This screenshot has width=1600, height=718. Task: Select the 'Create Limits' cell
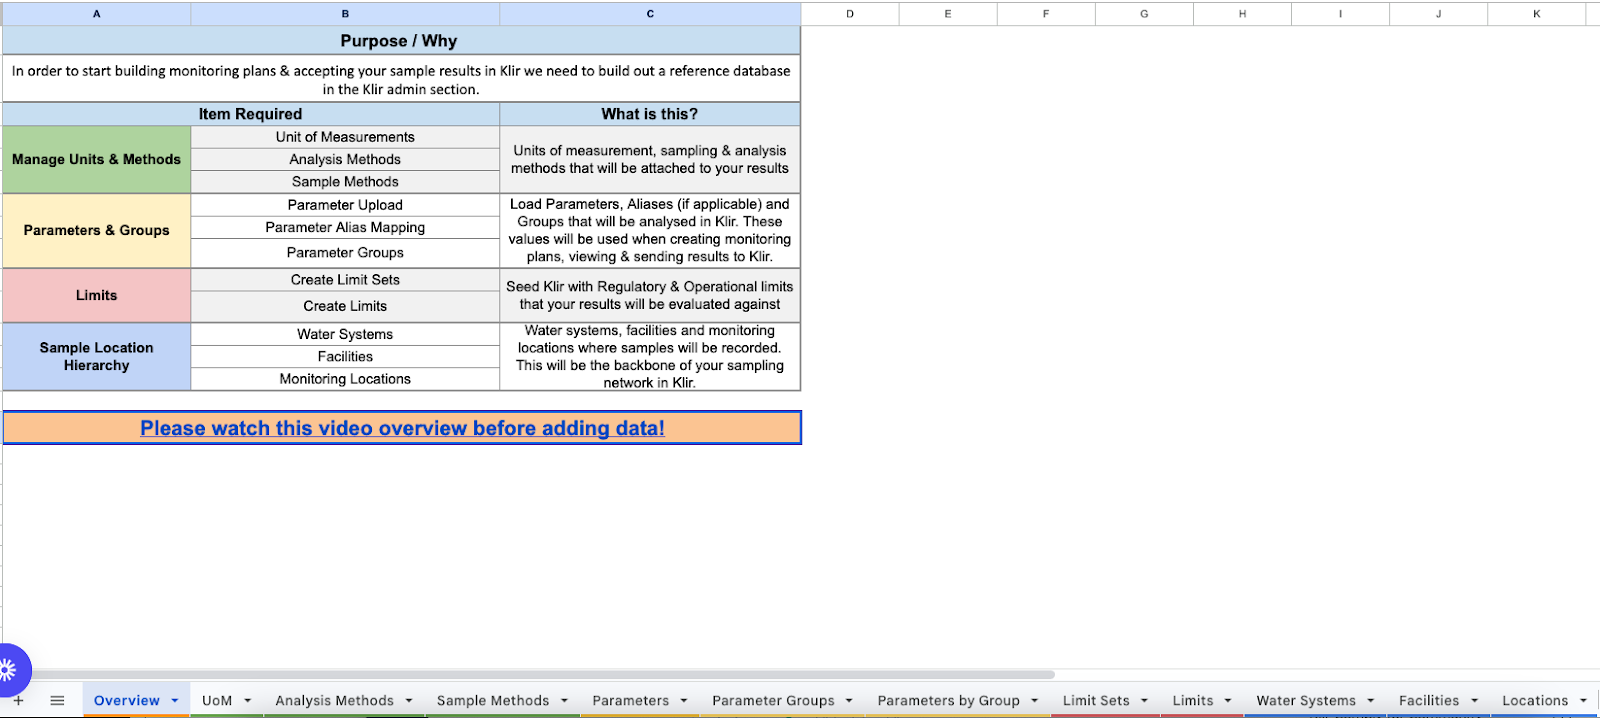(x=345, y=306)
